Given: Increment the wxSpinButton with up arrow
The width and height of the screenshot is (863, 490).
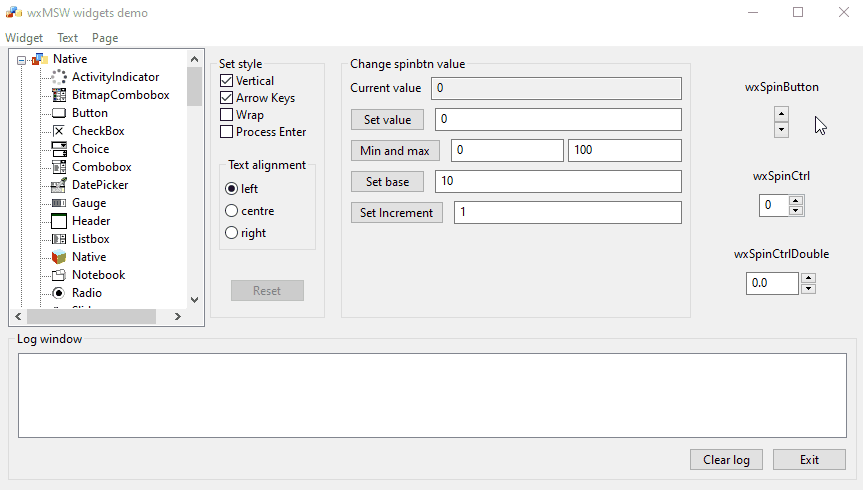Looking at the screenshot, I should click(x=781, y=114).
